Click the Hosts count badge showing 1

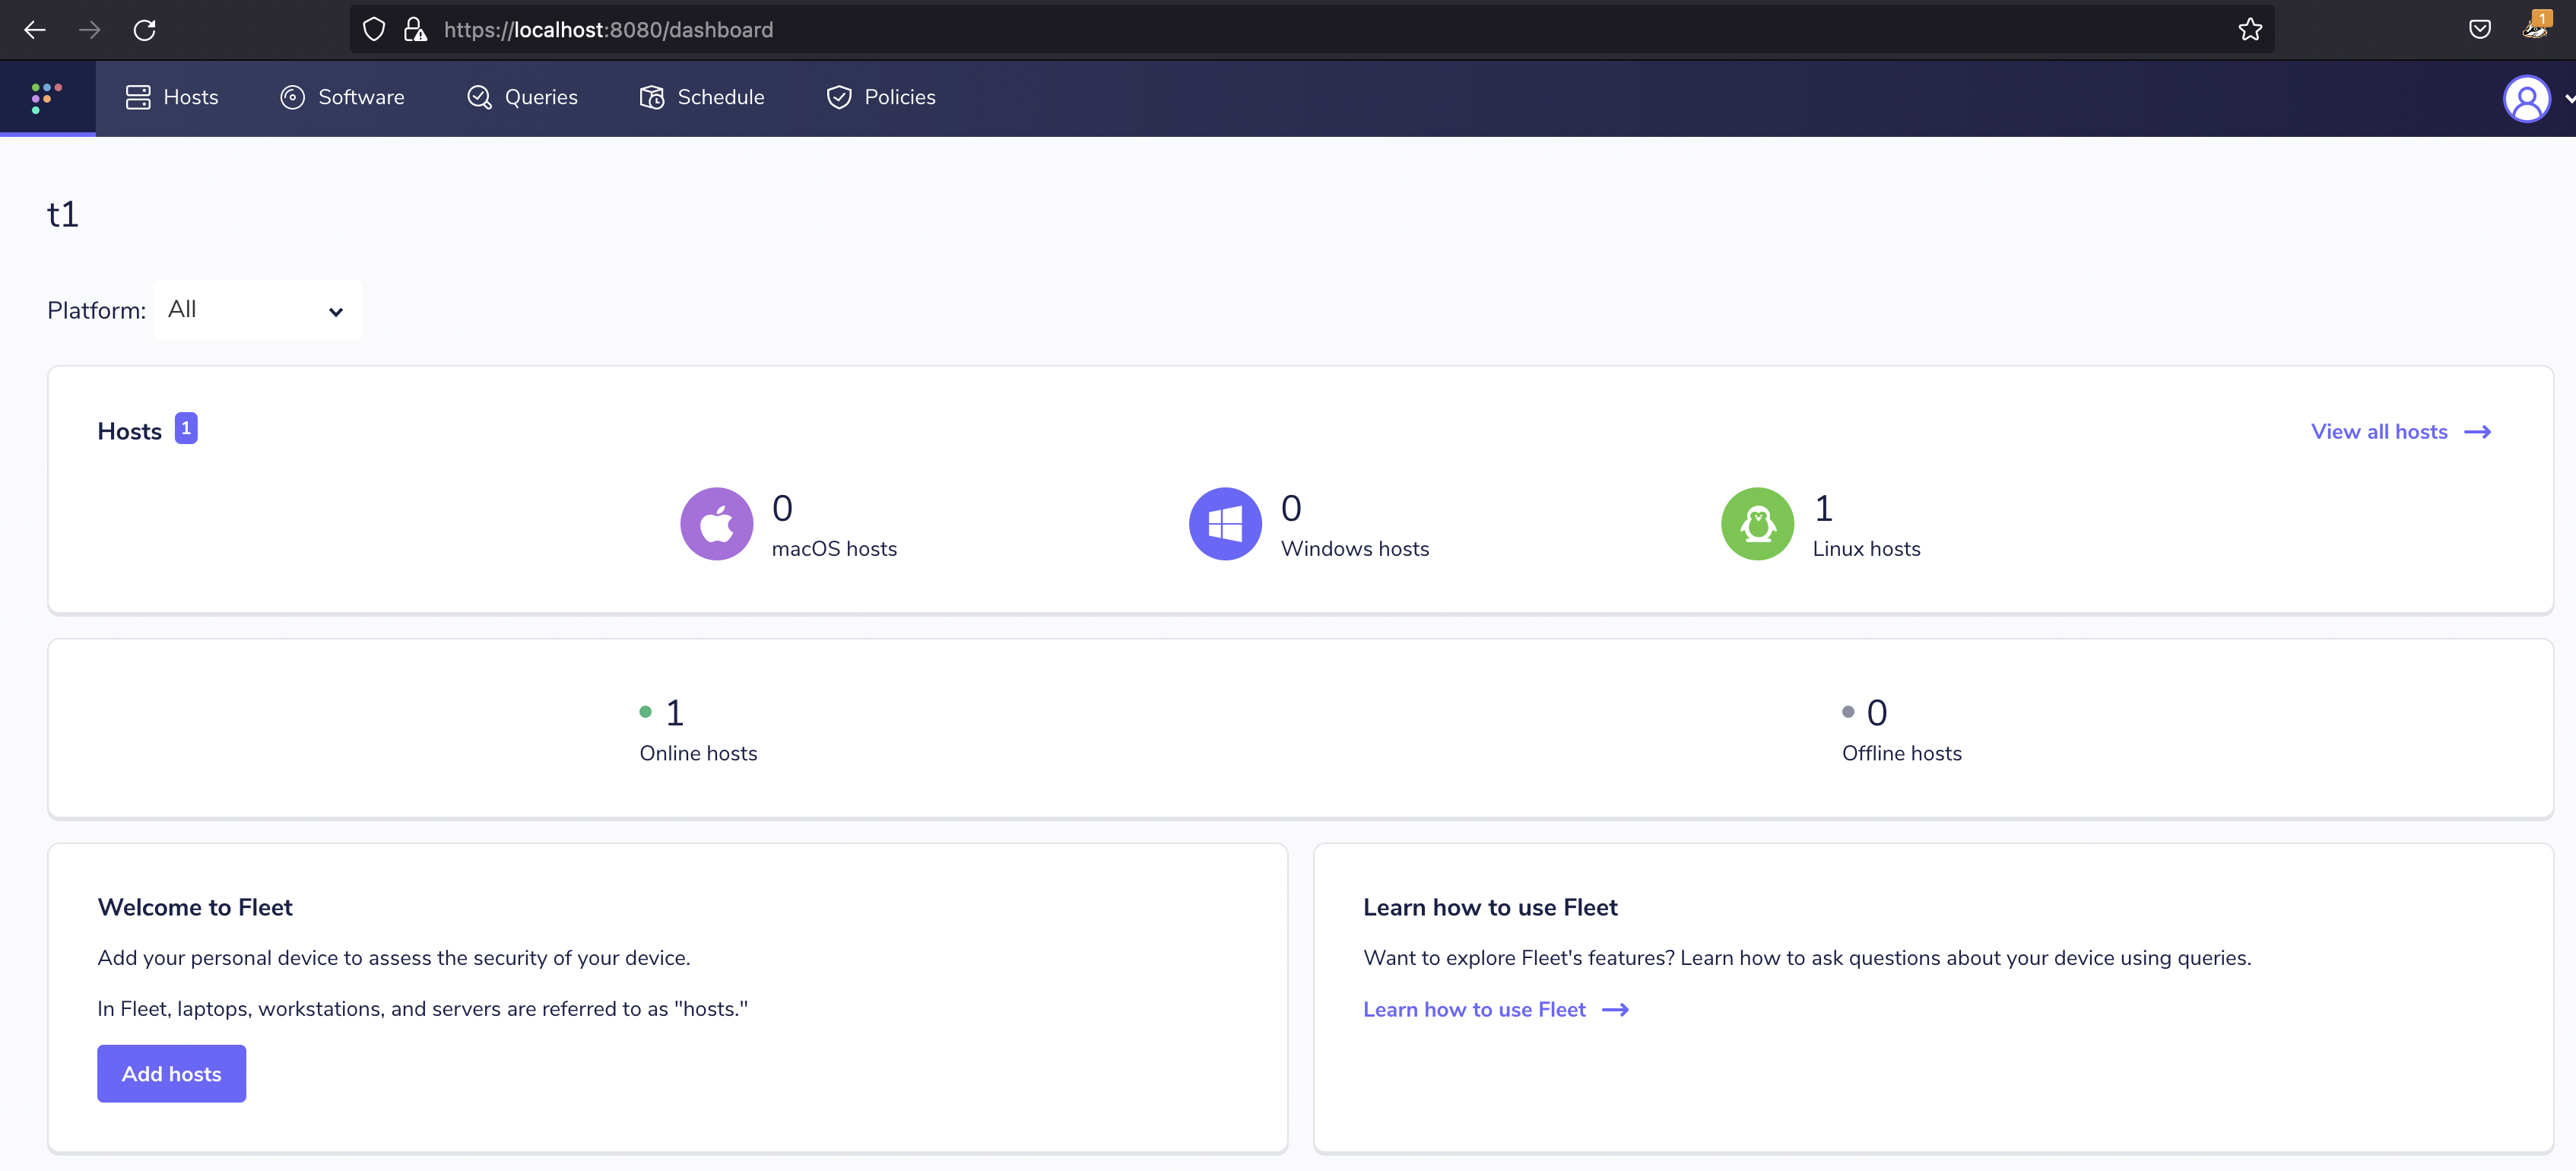point(186,428)
